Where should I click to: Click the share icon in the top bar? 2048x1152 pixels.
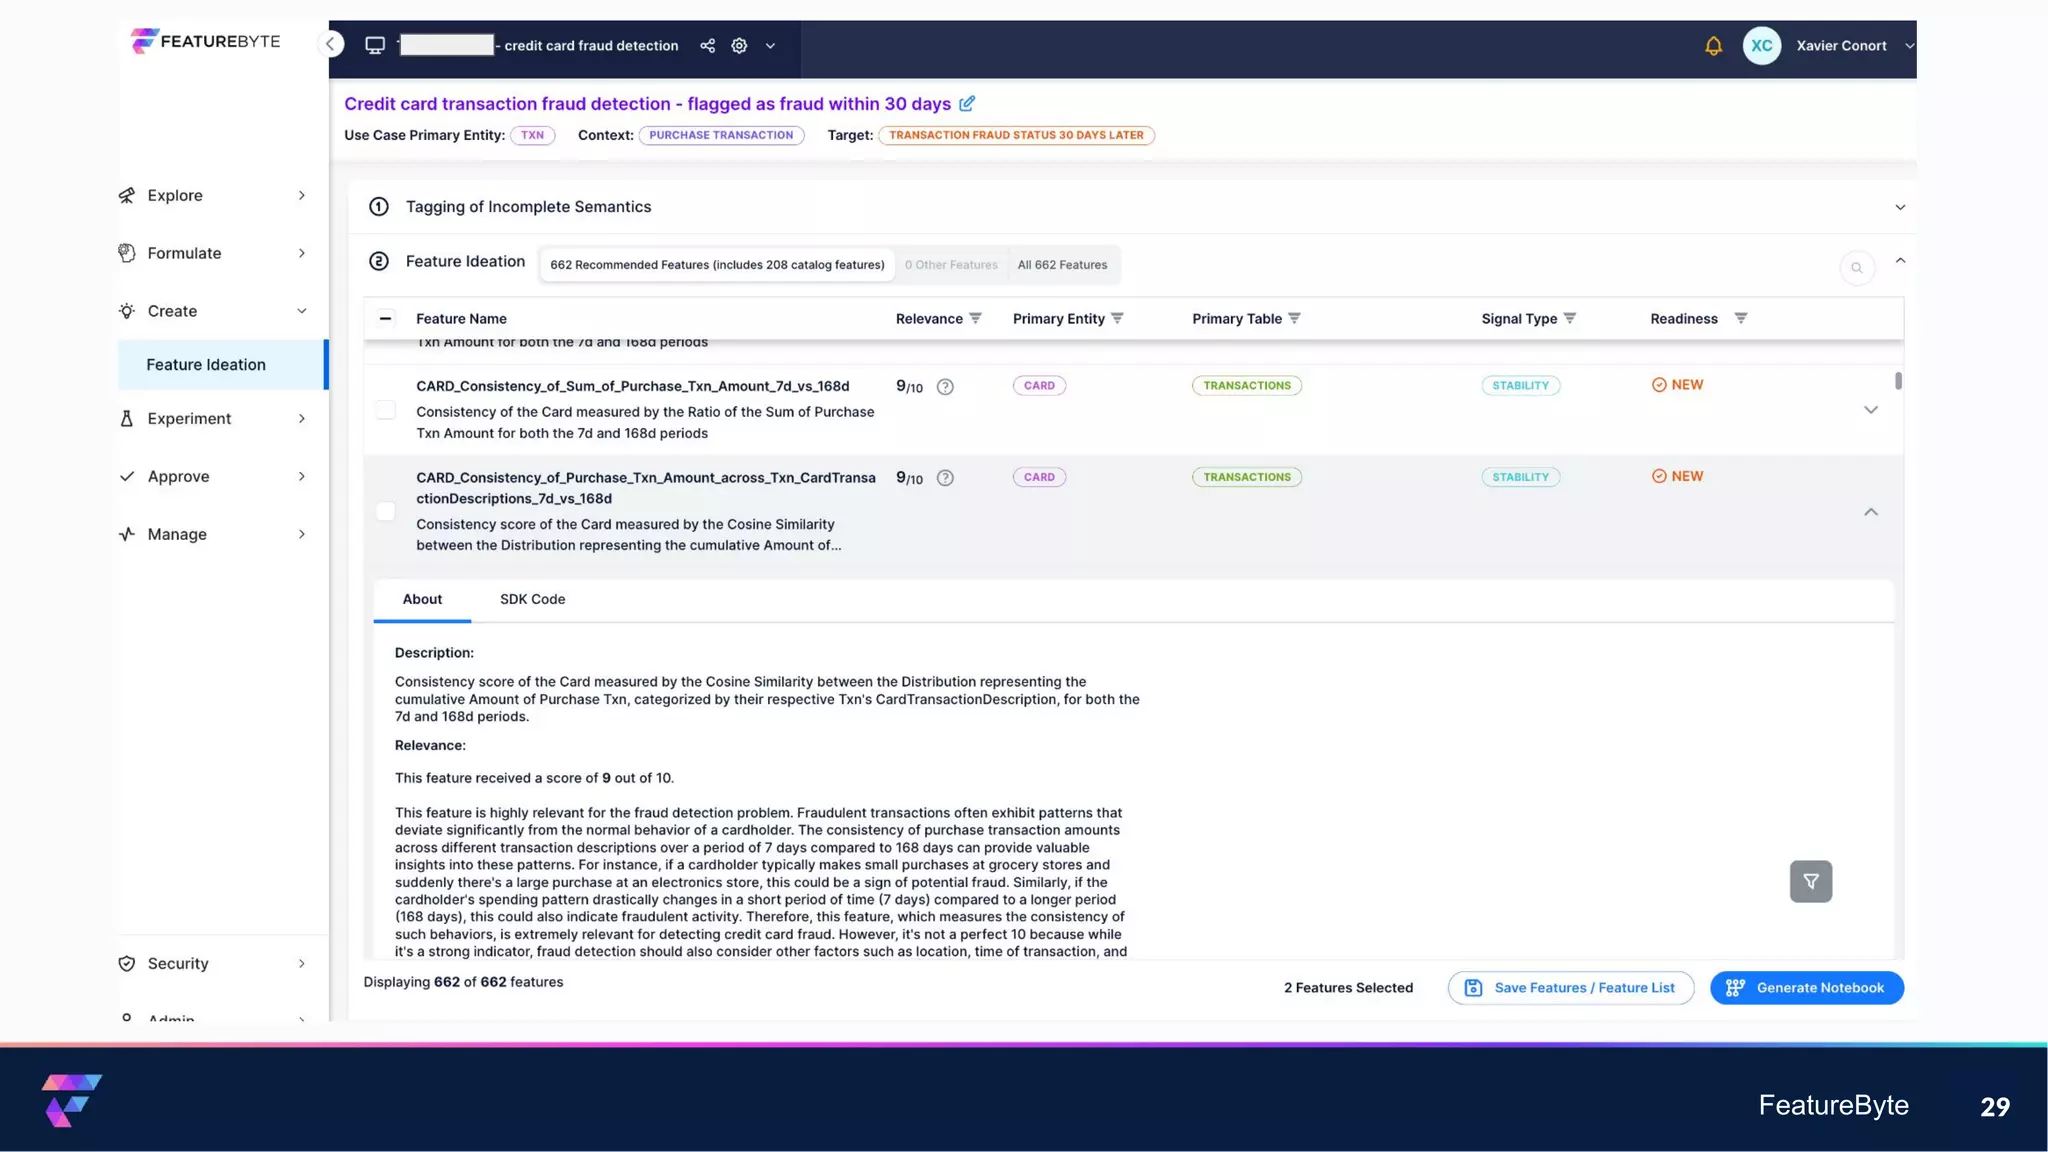click(707, 46)
